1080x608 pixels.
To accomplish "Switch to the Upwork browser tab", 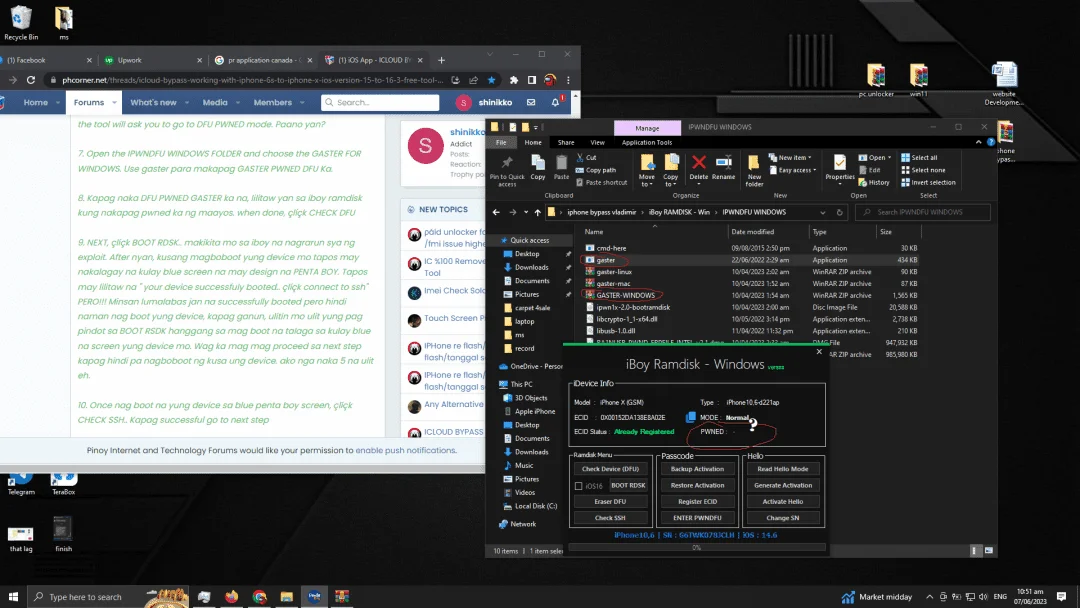I will (154, 60).
